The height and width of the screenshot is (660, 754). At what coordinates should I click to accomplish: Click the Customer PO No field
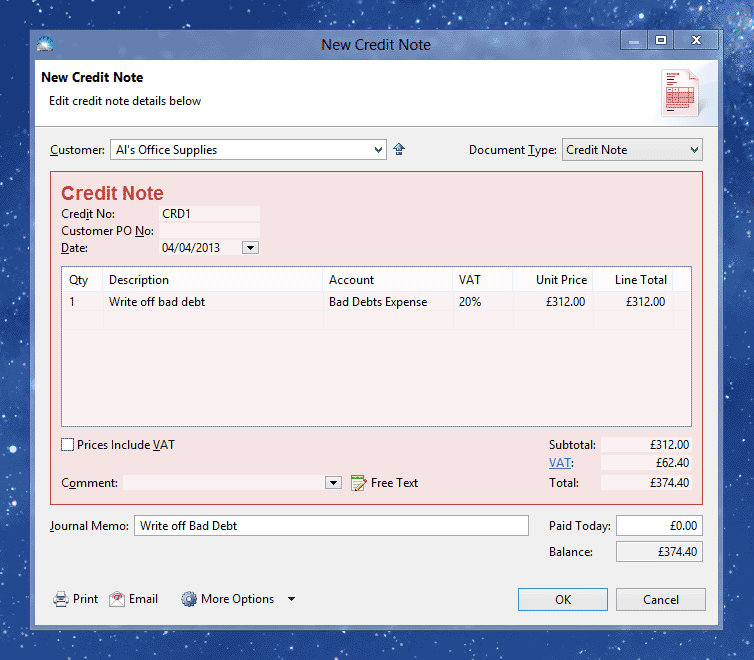pyautogui.click(x=209, y=231)
